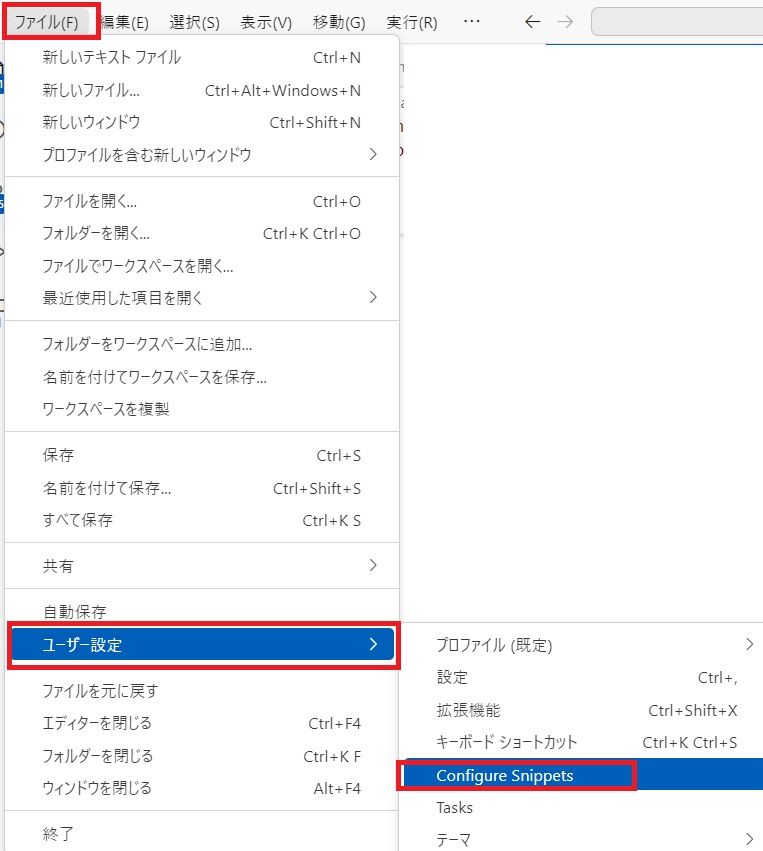Open the 表示(V) menu
The width and height of the screenshot is (763, 851).
coord(266,22)
